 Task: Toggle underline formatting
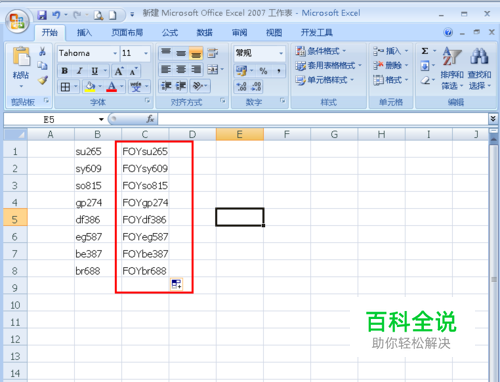tap(95, 71)
